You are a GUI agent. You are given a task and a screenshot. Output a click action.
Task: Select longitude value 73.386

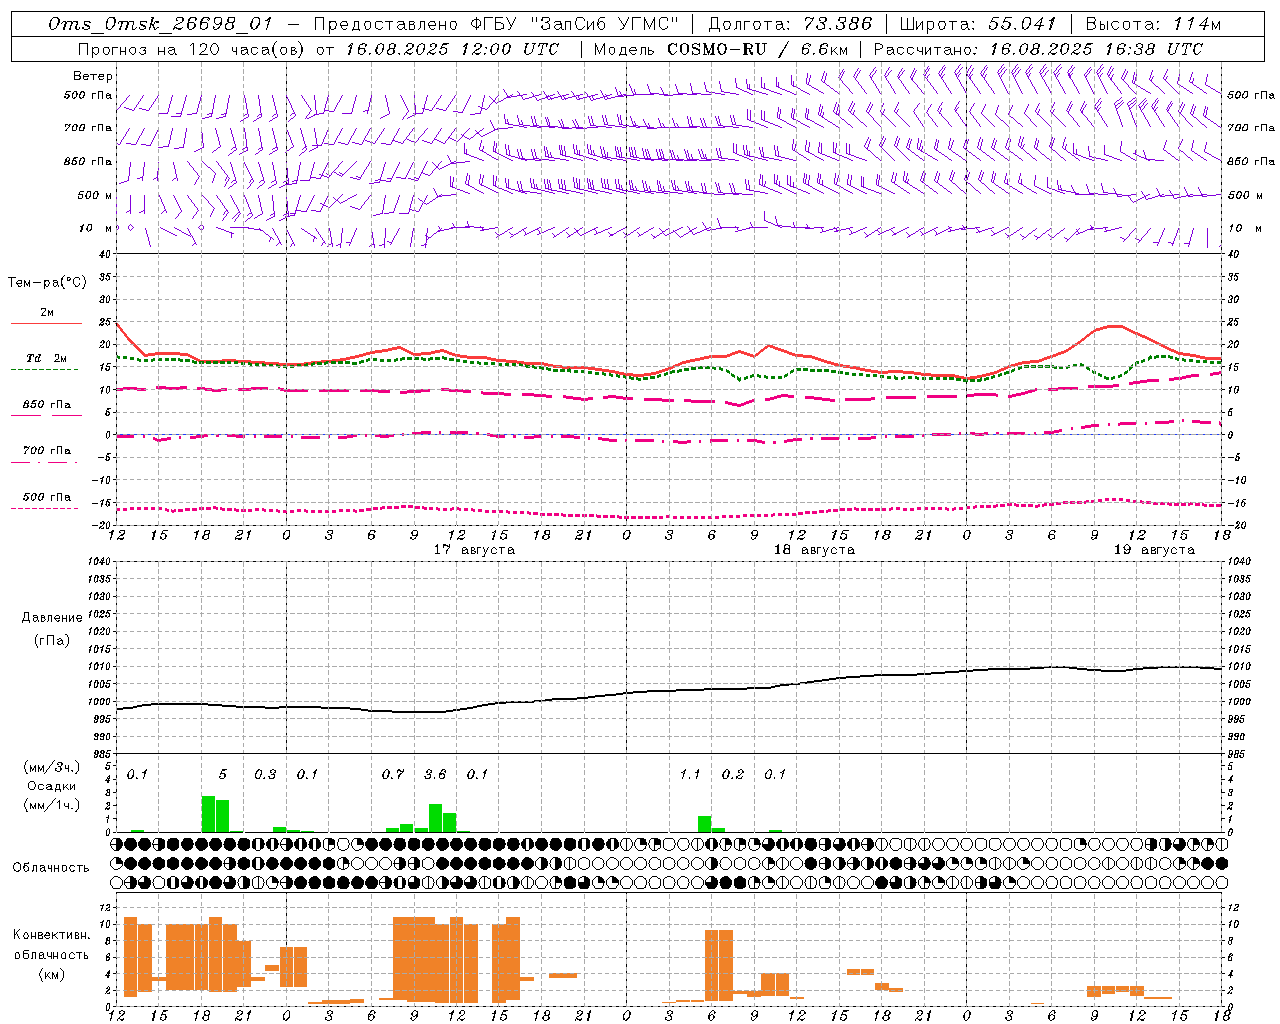(x=838, y=24)
